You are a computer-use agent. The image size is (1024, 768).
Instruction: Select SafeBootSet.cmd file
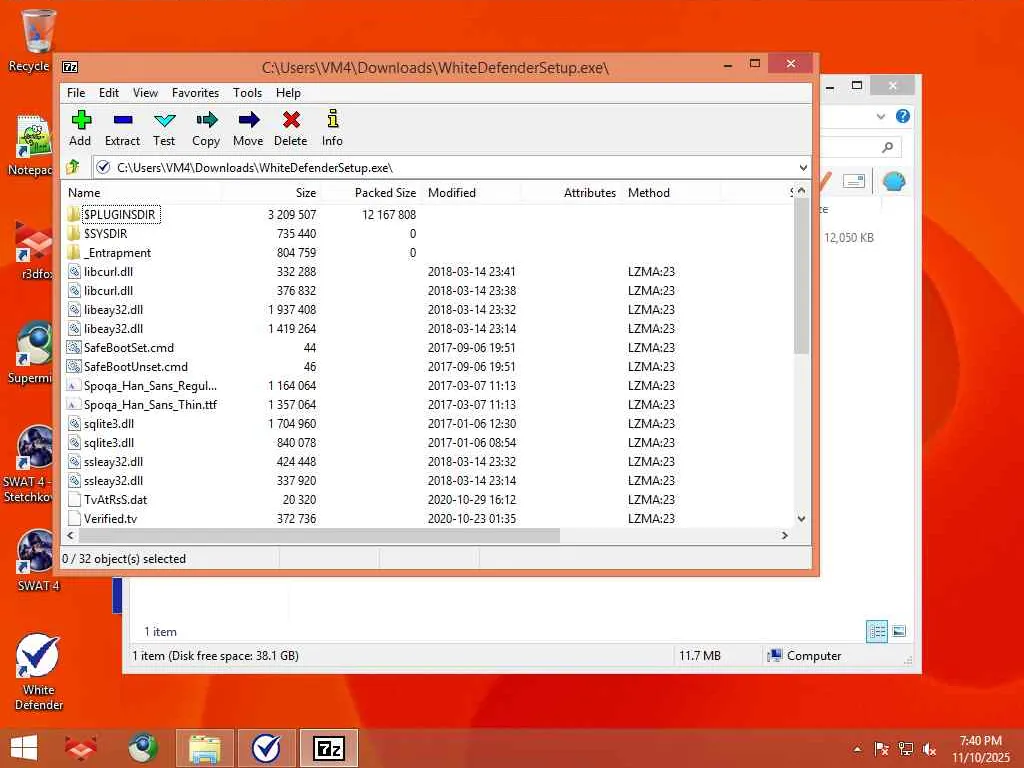click(129, 347)
